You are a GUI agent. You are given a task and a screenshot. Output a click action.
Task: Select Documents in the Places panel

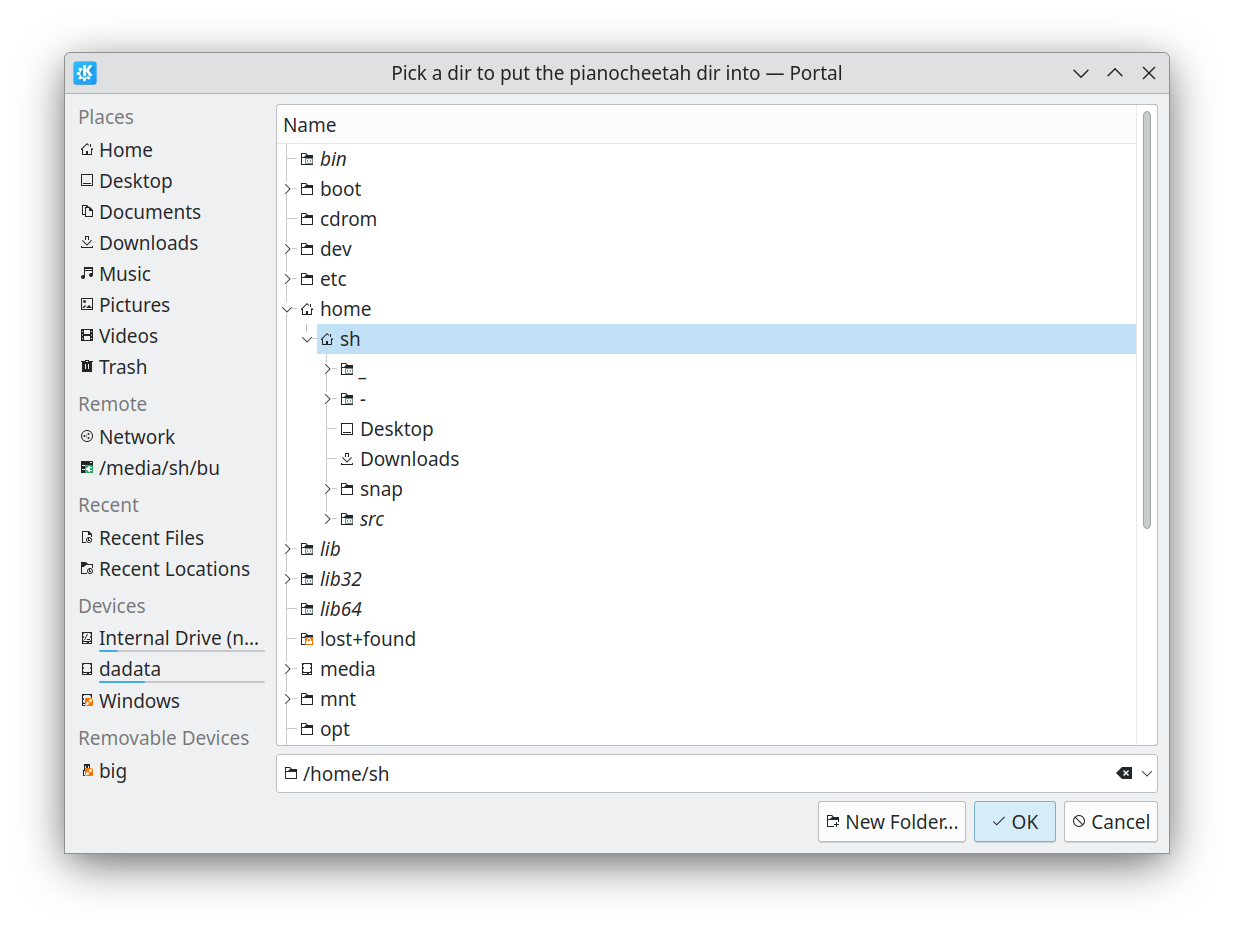tap(149, 212)
